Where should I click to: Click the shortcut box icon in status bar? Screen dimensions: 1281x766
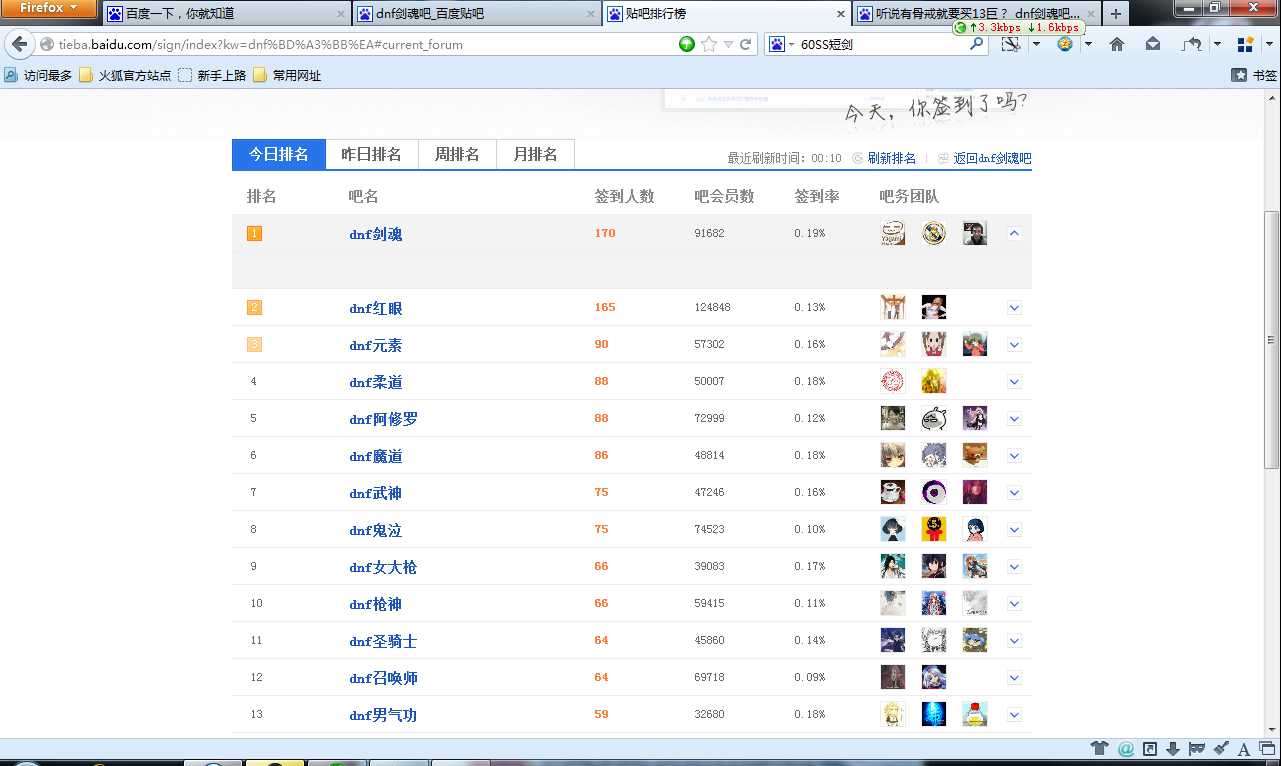(1150, 748)
